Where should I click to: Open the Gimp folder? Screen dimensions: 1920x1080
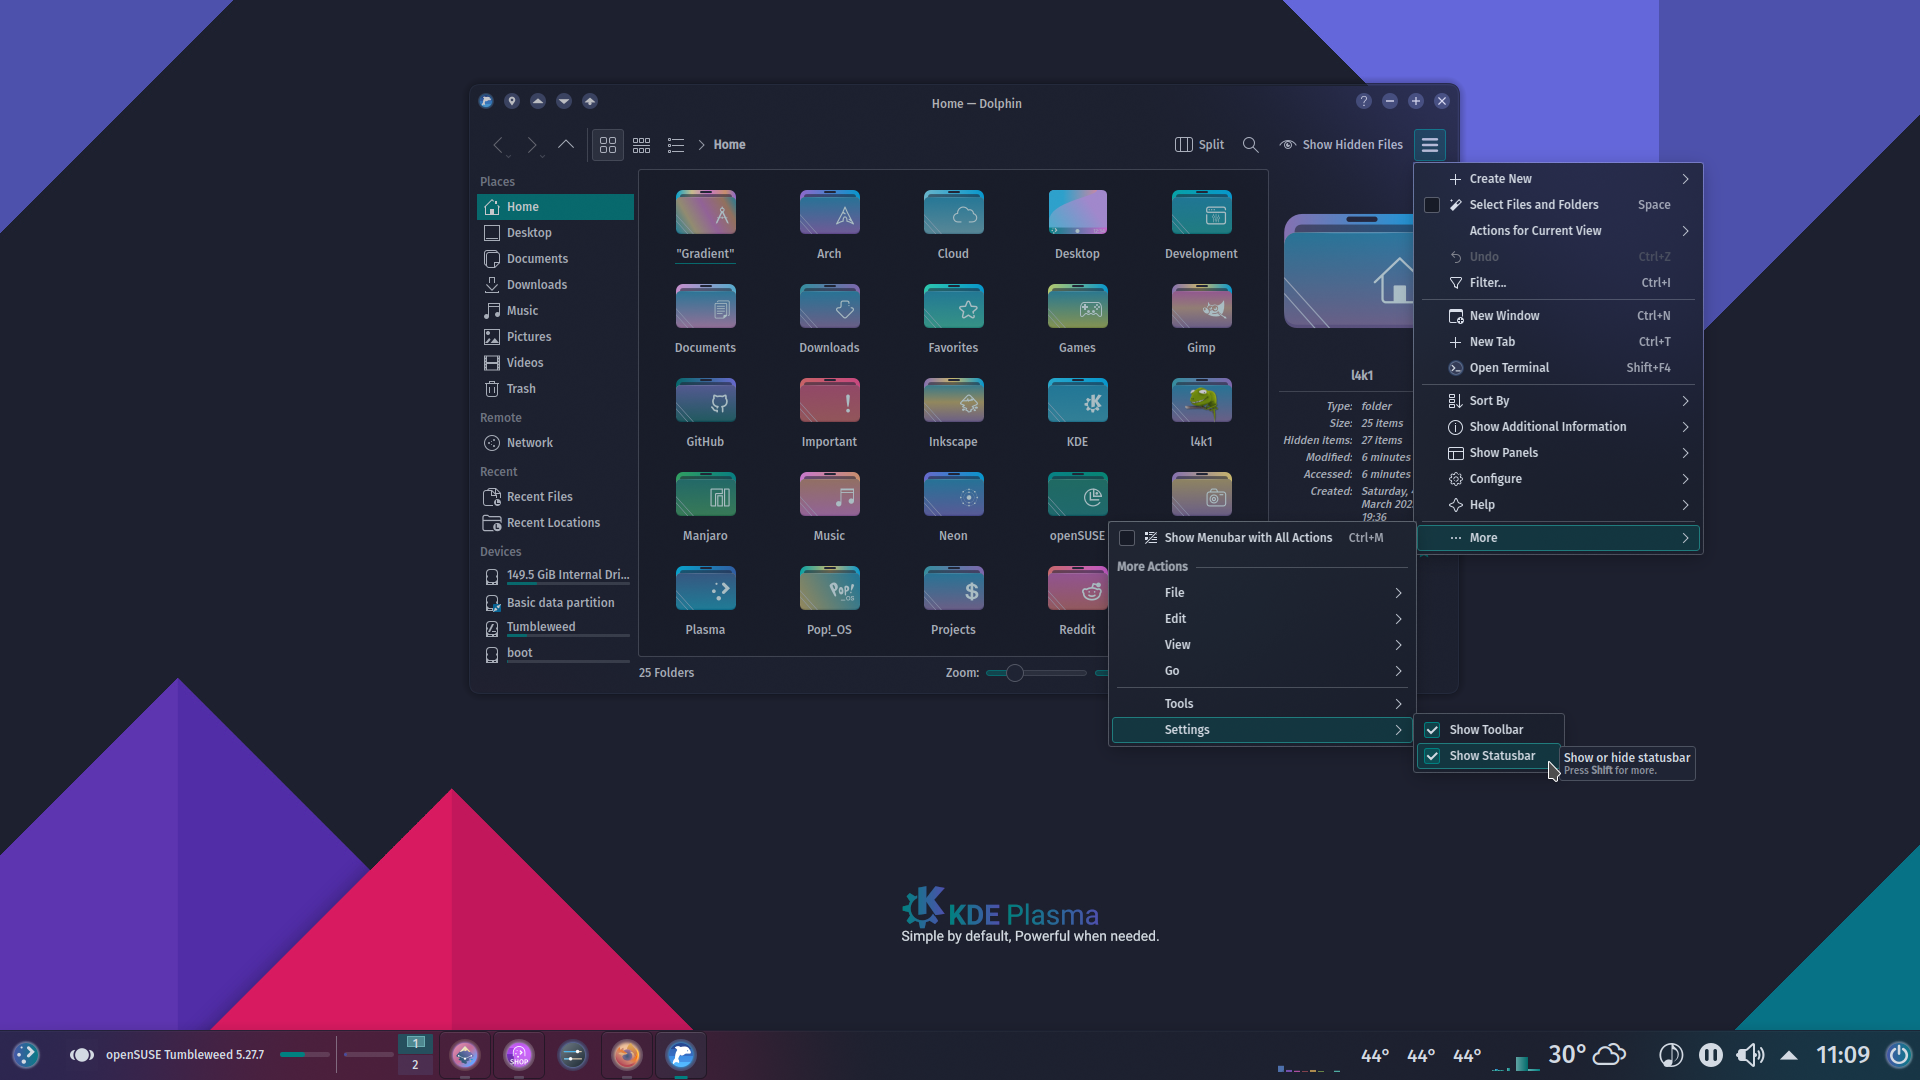click(1201, 320)
